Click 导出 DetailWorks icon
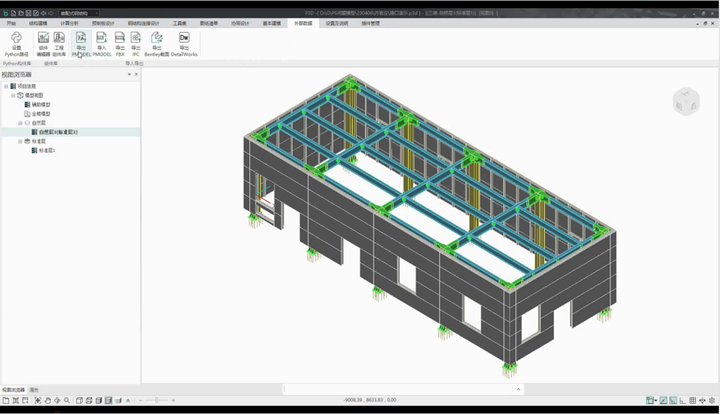This screenshot has height=414, width=720. (x=184, y=41)
